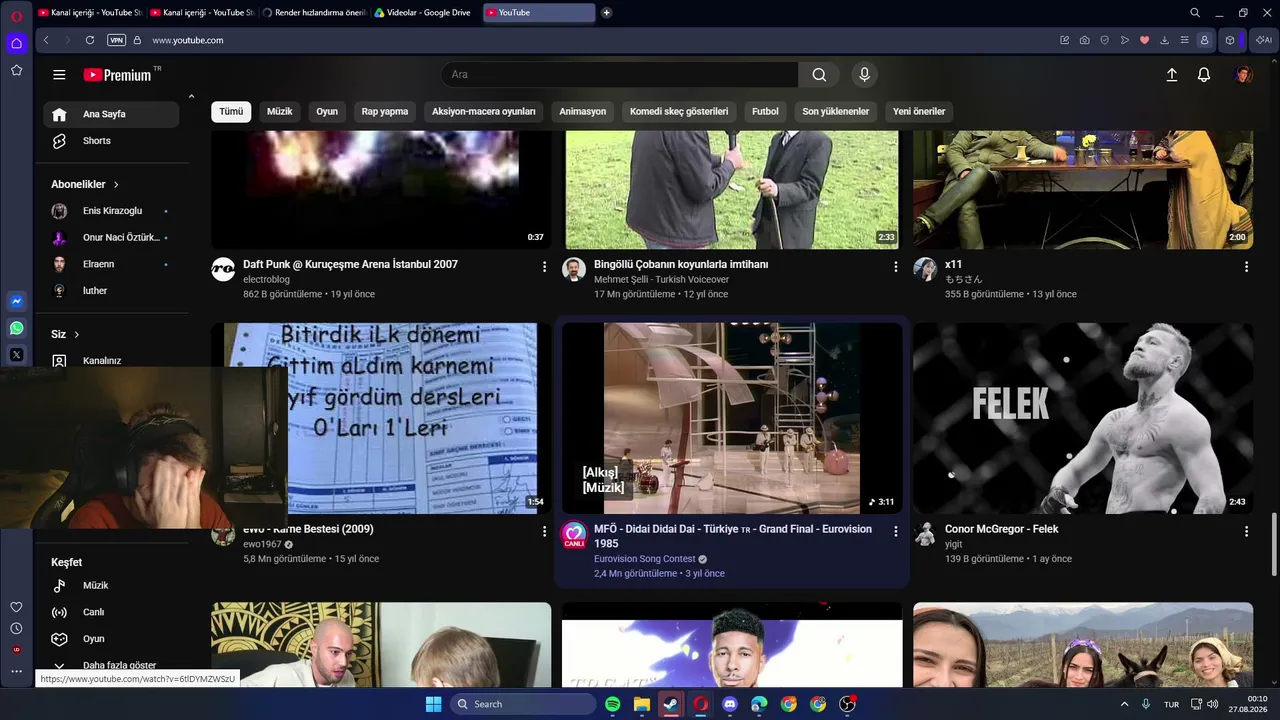Select the Rap yapma filter chip

(x=385, y=111)
